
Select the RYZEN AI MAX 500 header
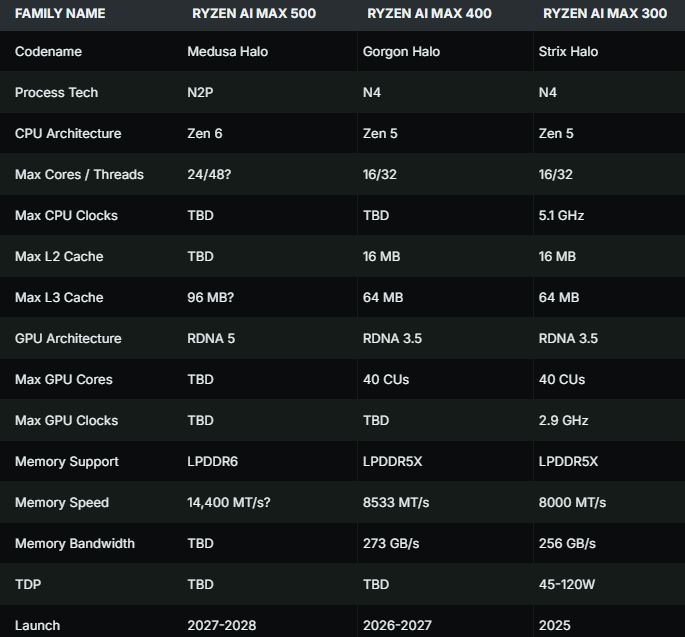[x=254, y=14]
